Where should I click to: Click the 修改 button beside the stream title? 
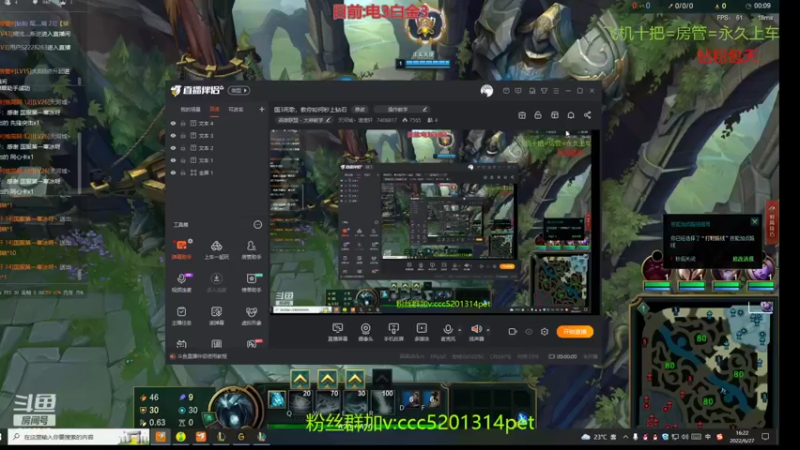pyautogui.click(x=360, y=109)
